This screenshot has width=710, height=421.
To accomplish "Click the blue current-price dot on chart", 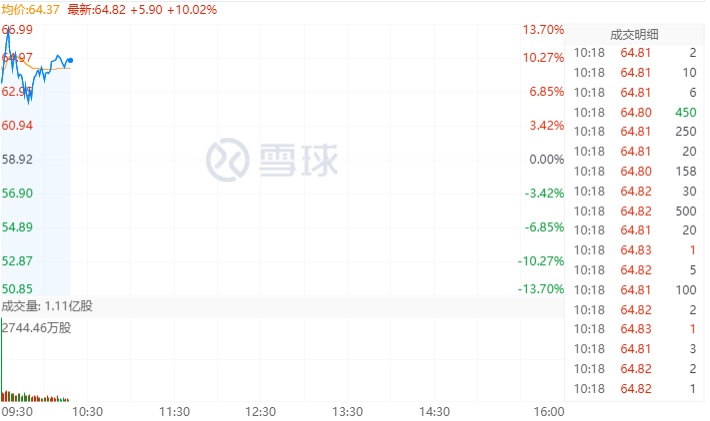I will pos(70,60).
